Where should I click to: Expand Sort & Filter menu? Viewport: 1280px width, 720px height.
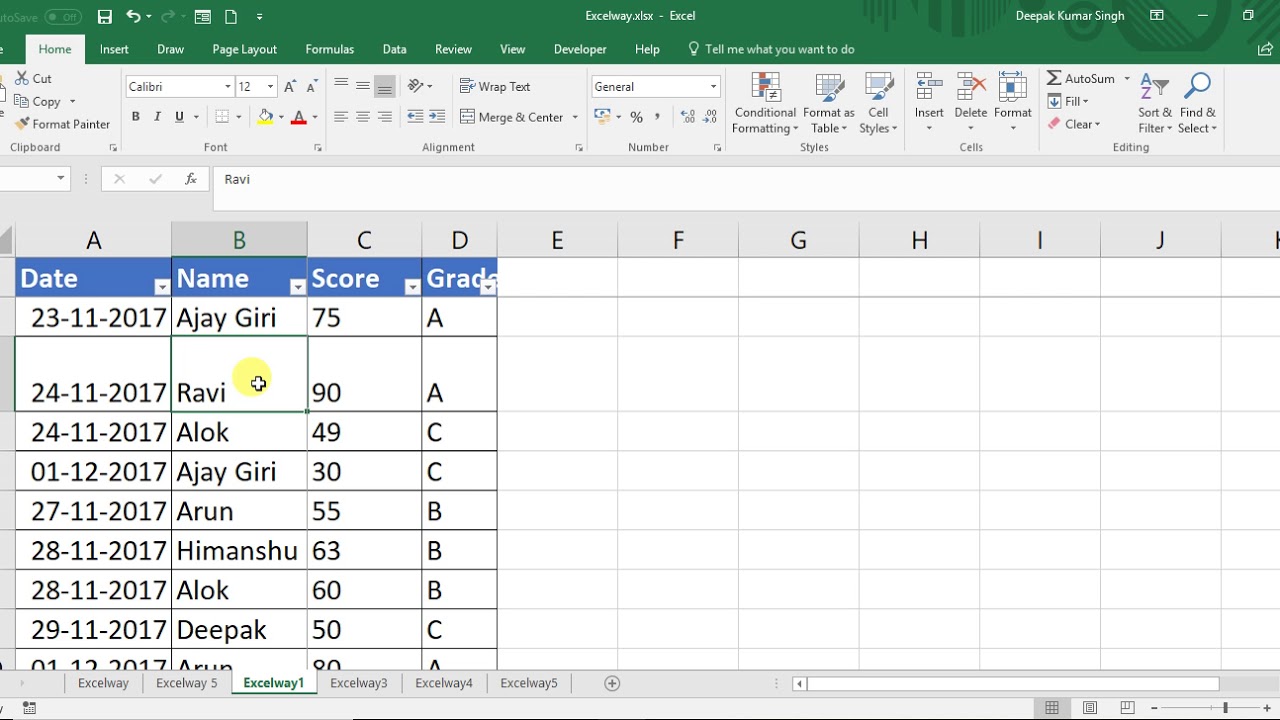(x=1155, y=103)
